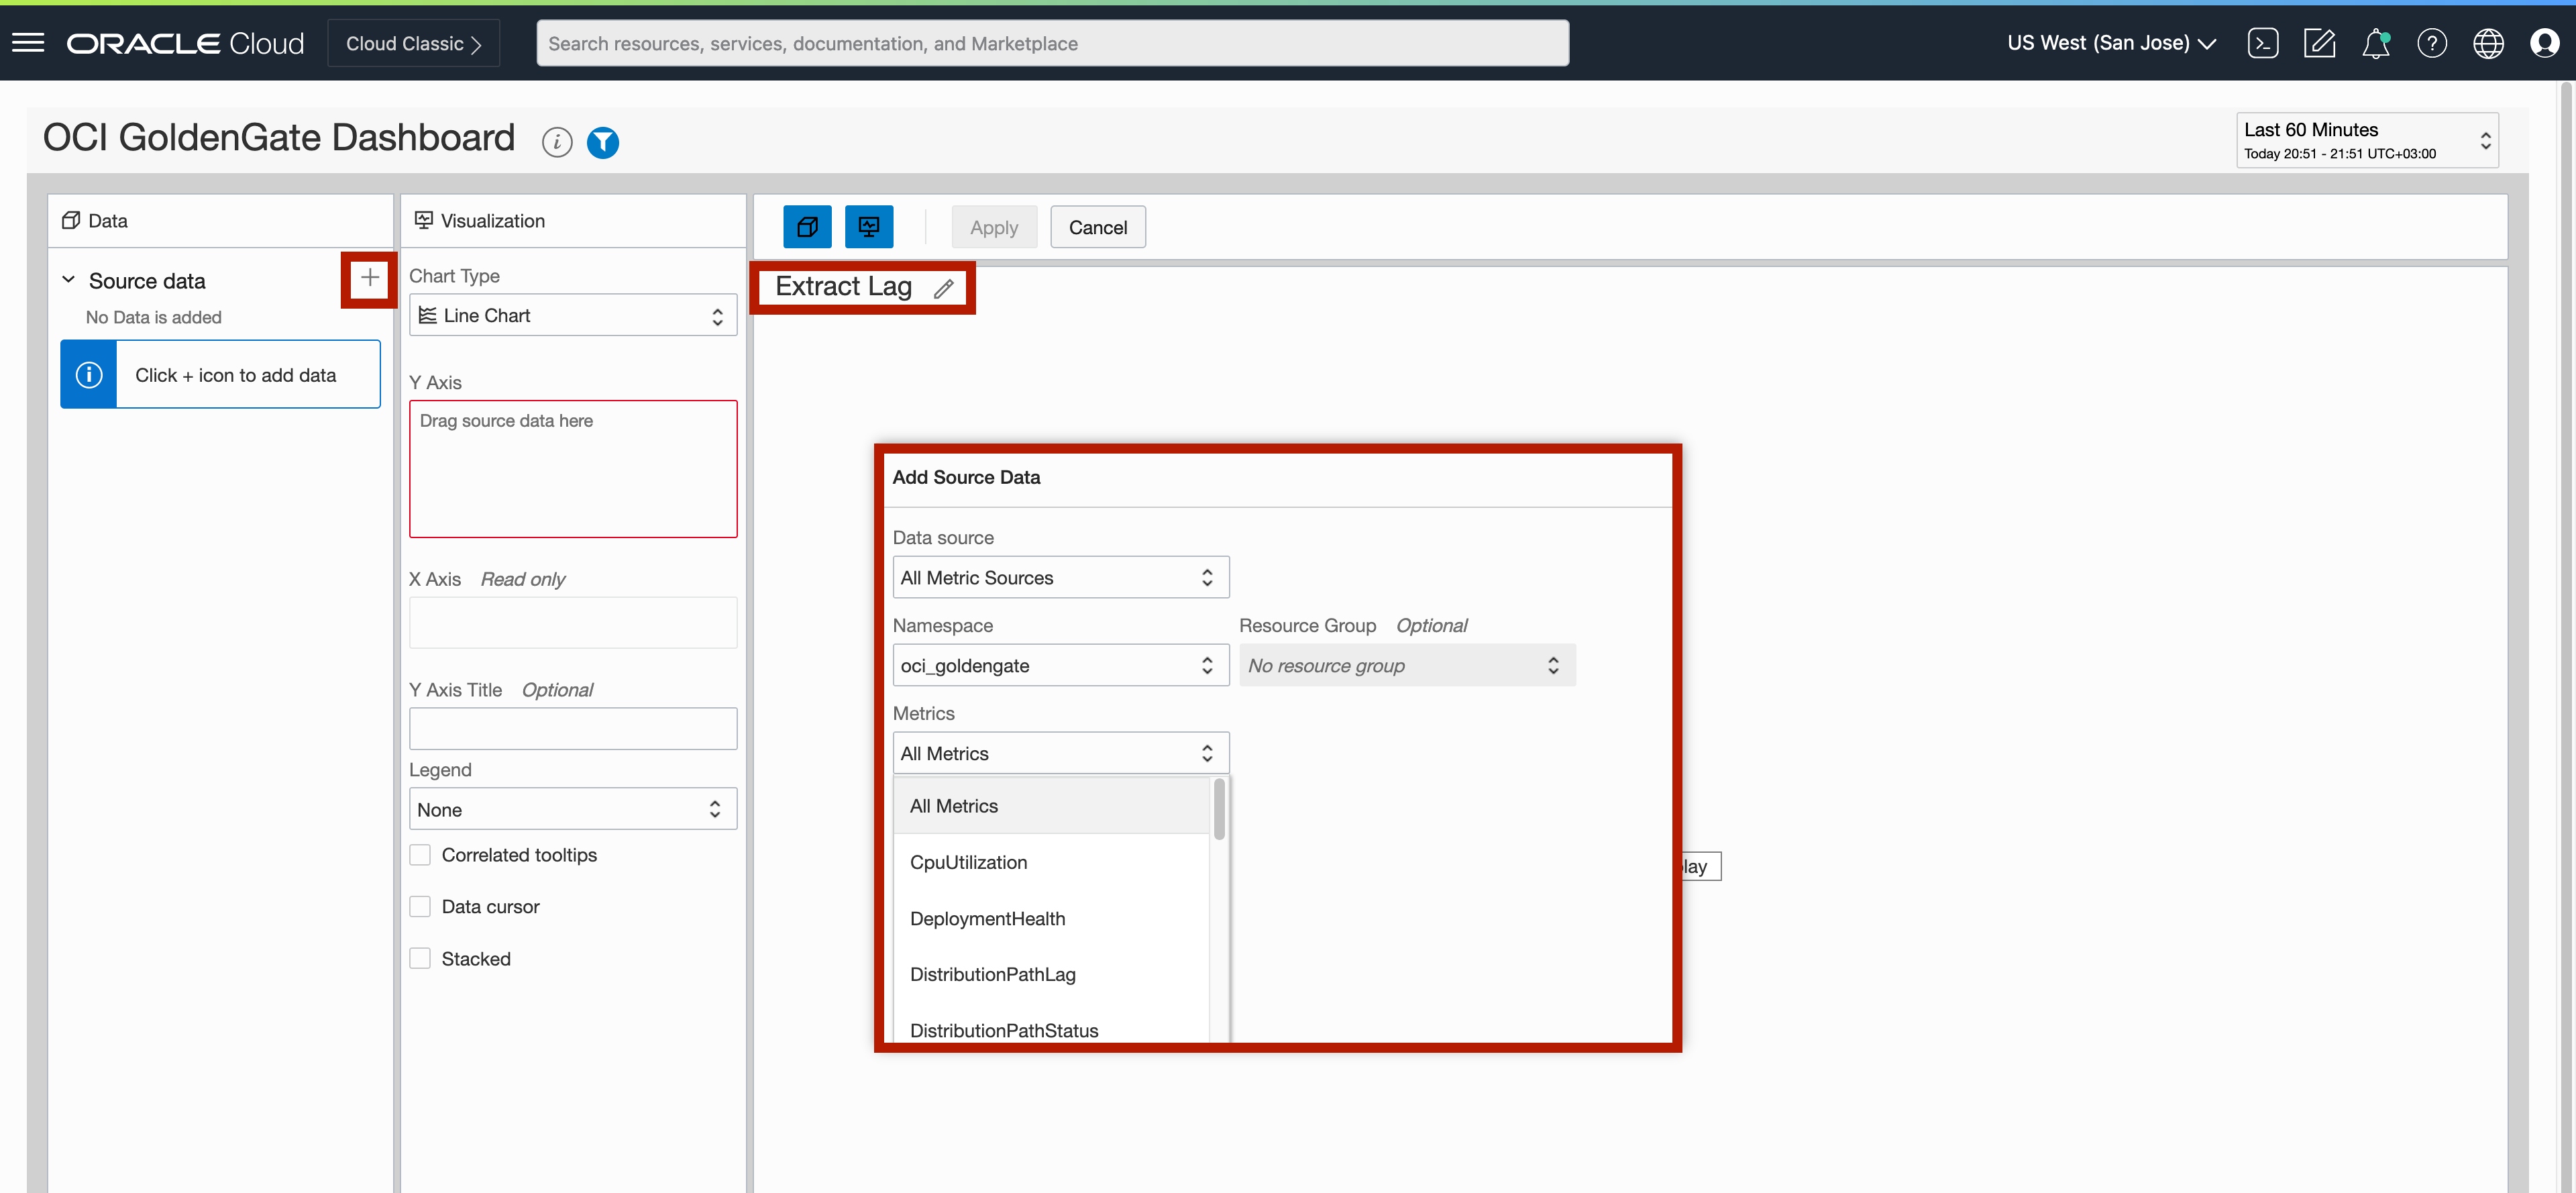Open Cloud Classic link button
Screen dimensions: 2576x1193
pos(413,43)
